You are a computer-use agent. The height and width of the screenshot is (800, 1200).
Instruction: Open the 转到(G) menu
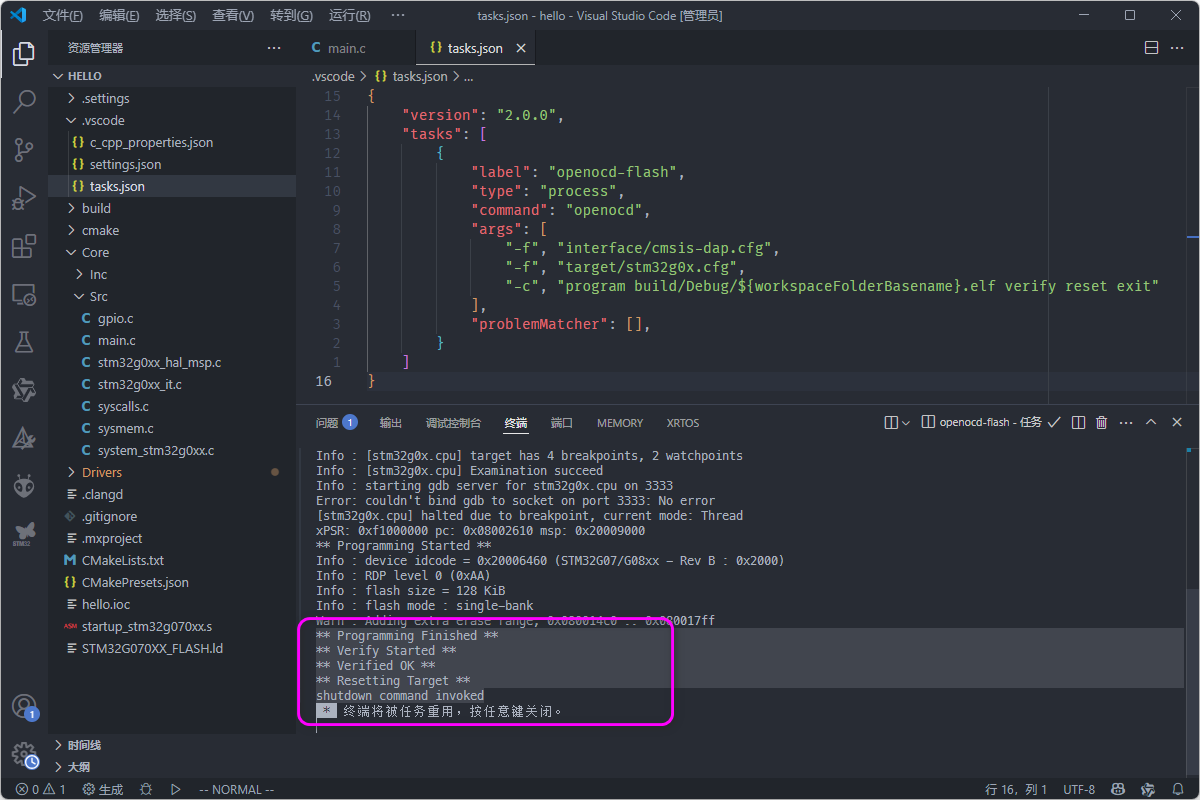pyautogui.click(x=291, y=16)
